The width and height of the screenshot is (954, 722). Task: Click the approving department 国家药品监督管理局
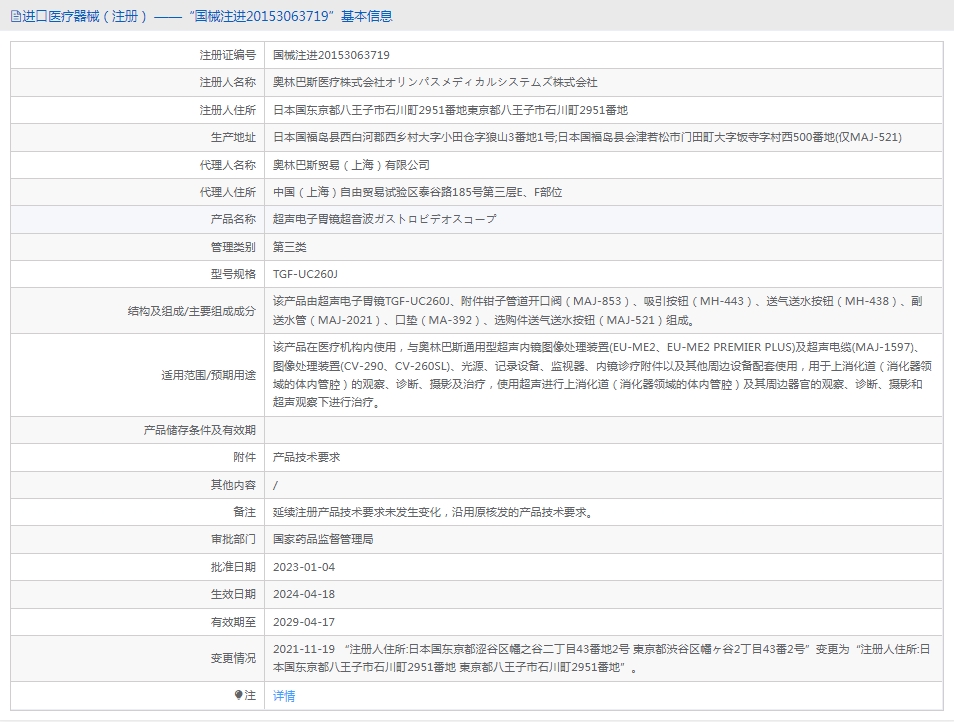click(323, 539)
